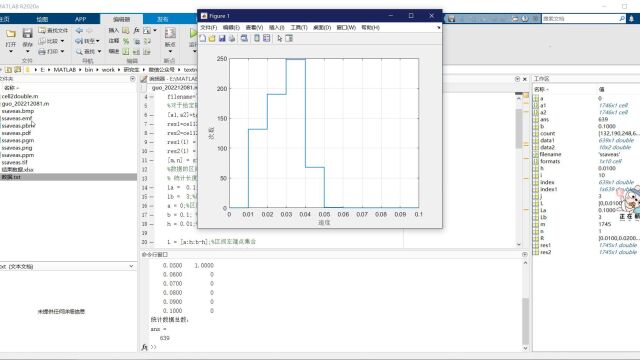Click the search documentation input field
Screen dimensions: 640x360
pyautogui.click(x=580, y=19)
